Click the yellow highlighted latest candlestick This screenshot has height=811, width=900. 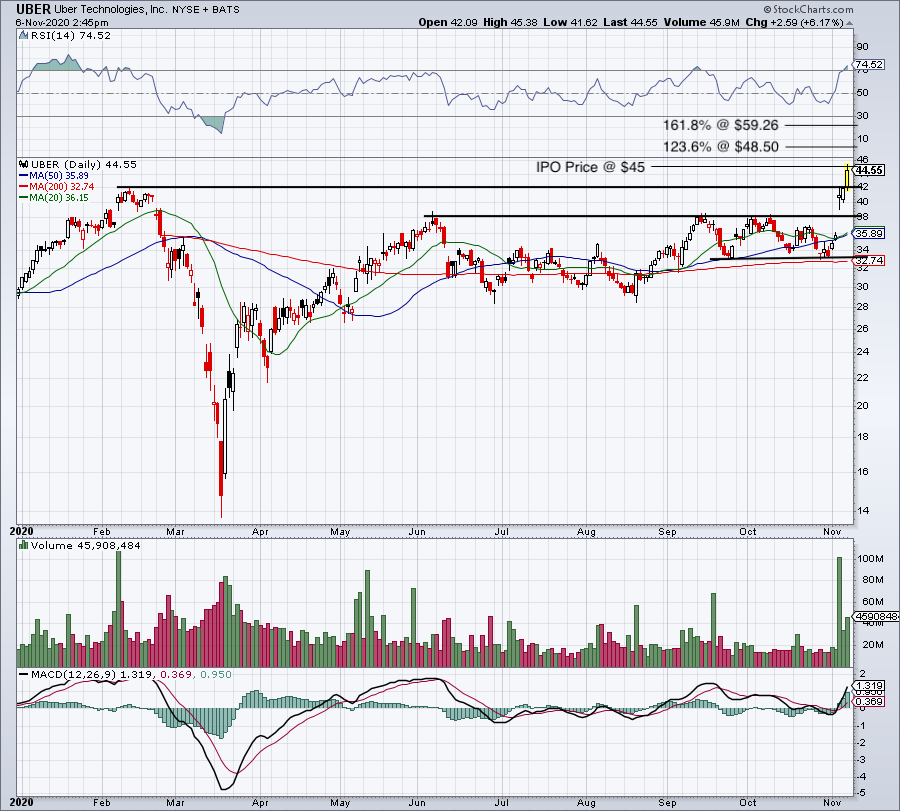coord(847,177)
